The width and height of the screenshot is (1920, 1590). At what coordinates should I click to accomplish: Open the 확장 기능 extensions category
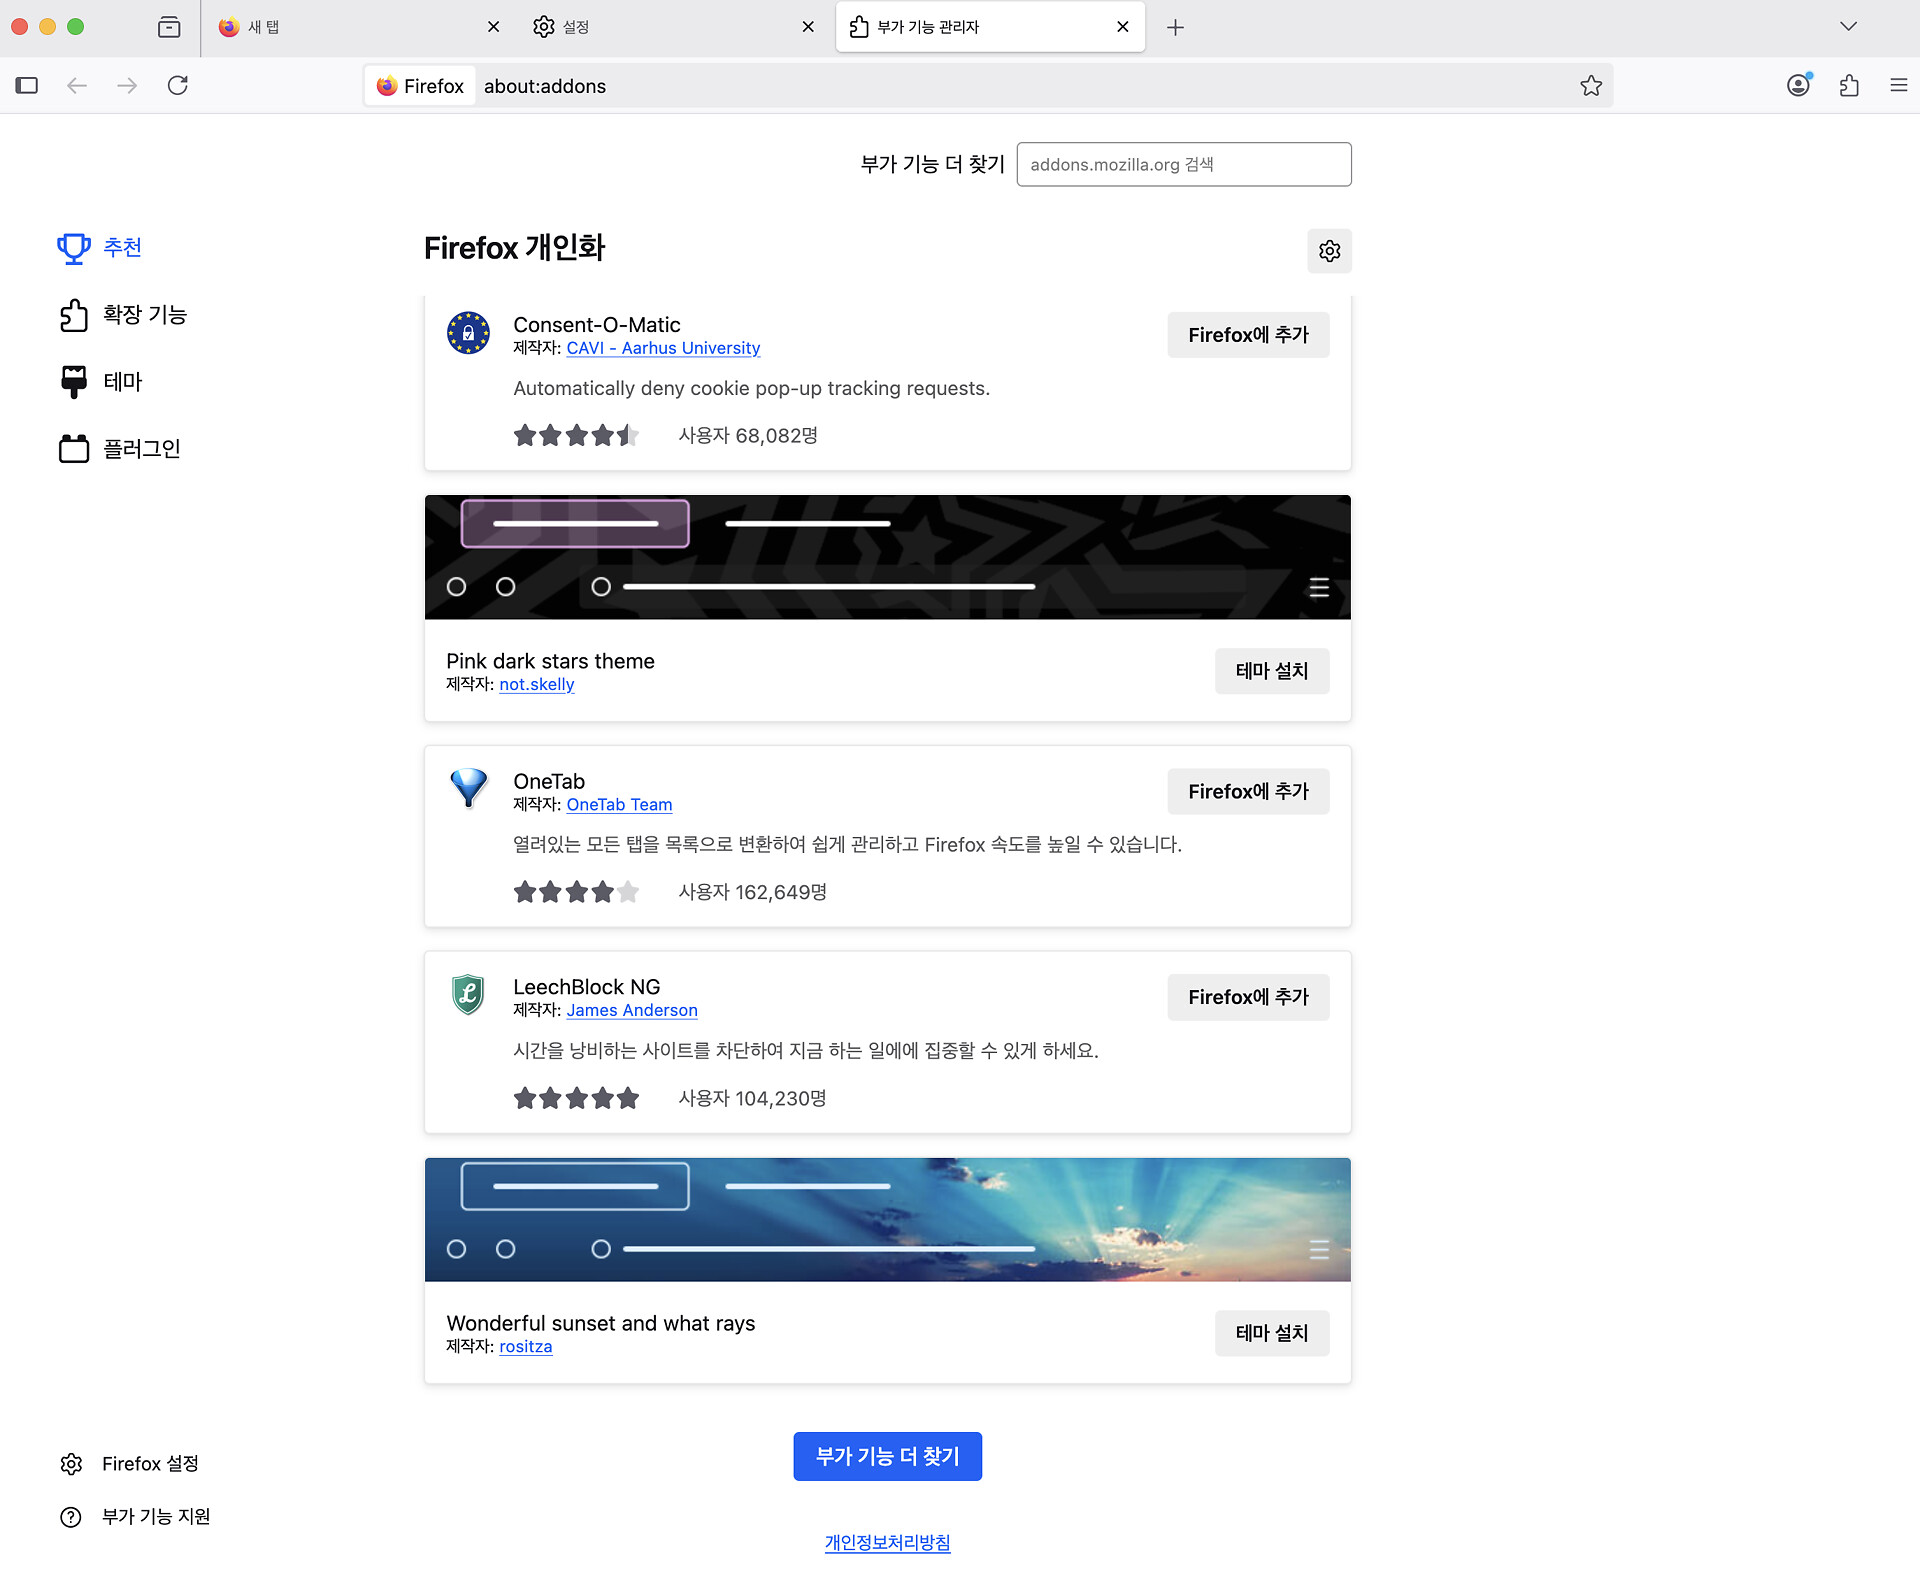123,315
